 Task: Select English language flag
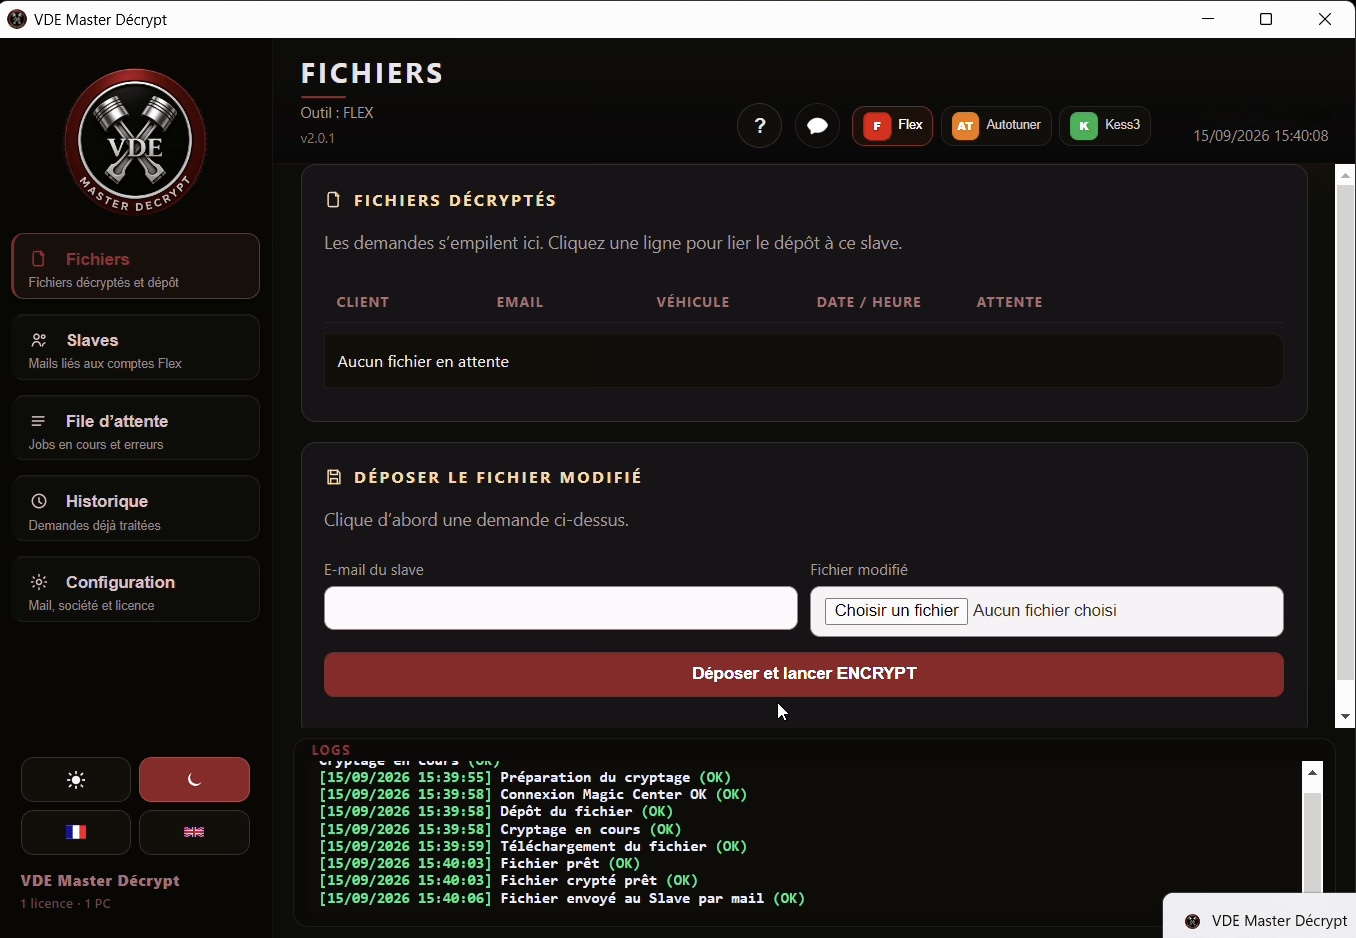click(x=195, y=833)
